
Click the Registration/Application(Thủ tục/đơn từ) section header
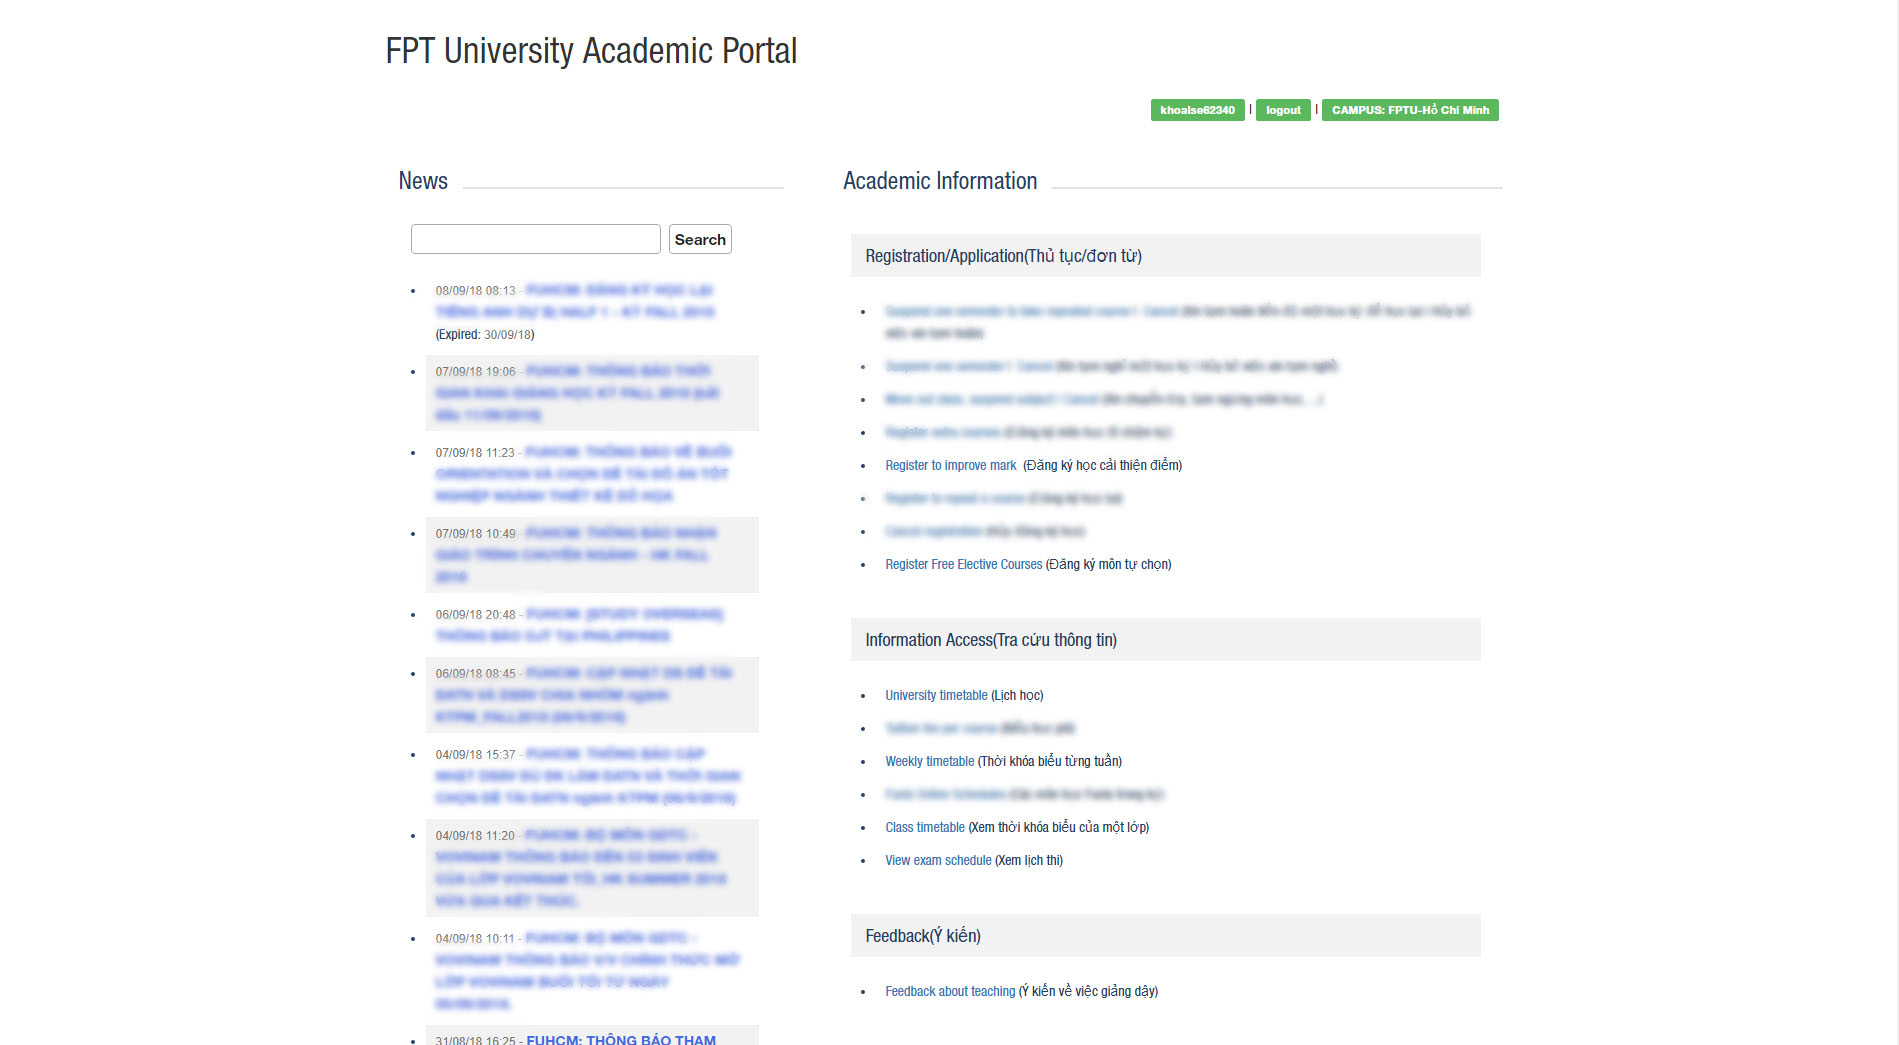1165,256
